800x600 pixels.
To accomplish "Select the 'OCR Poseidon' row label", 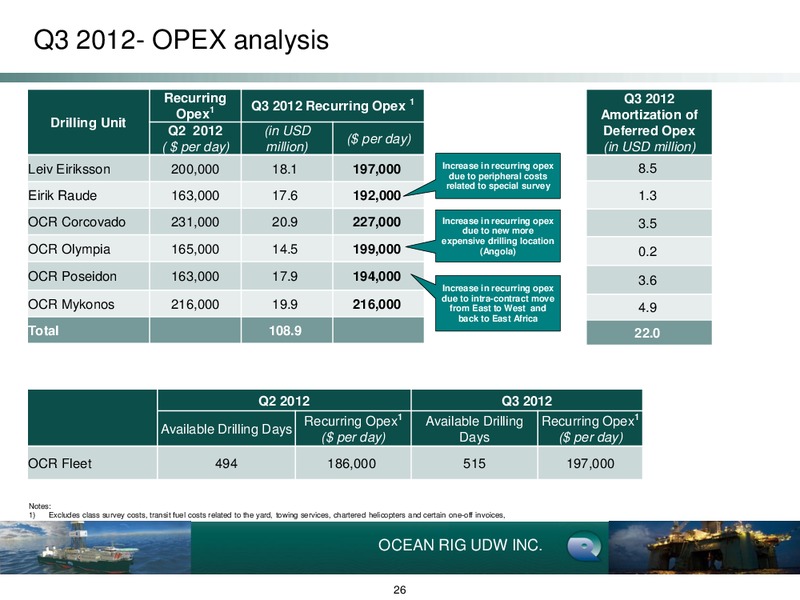I will pos(72,276).
